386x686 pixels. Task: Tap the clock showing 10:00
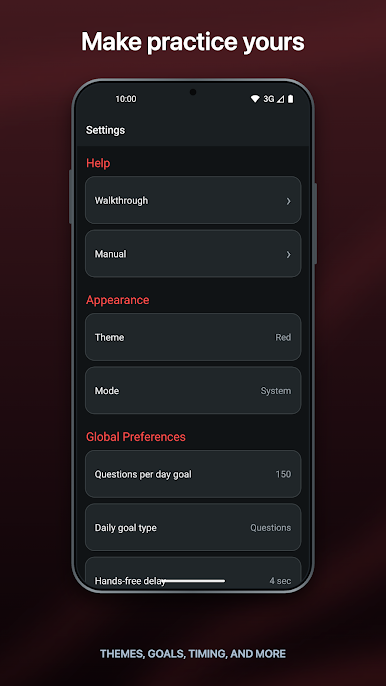coord(126,99)
